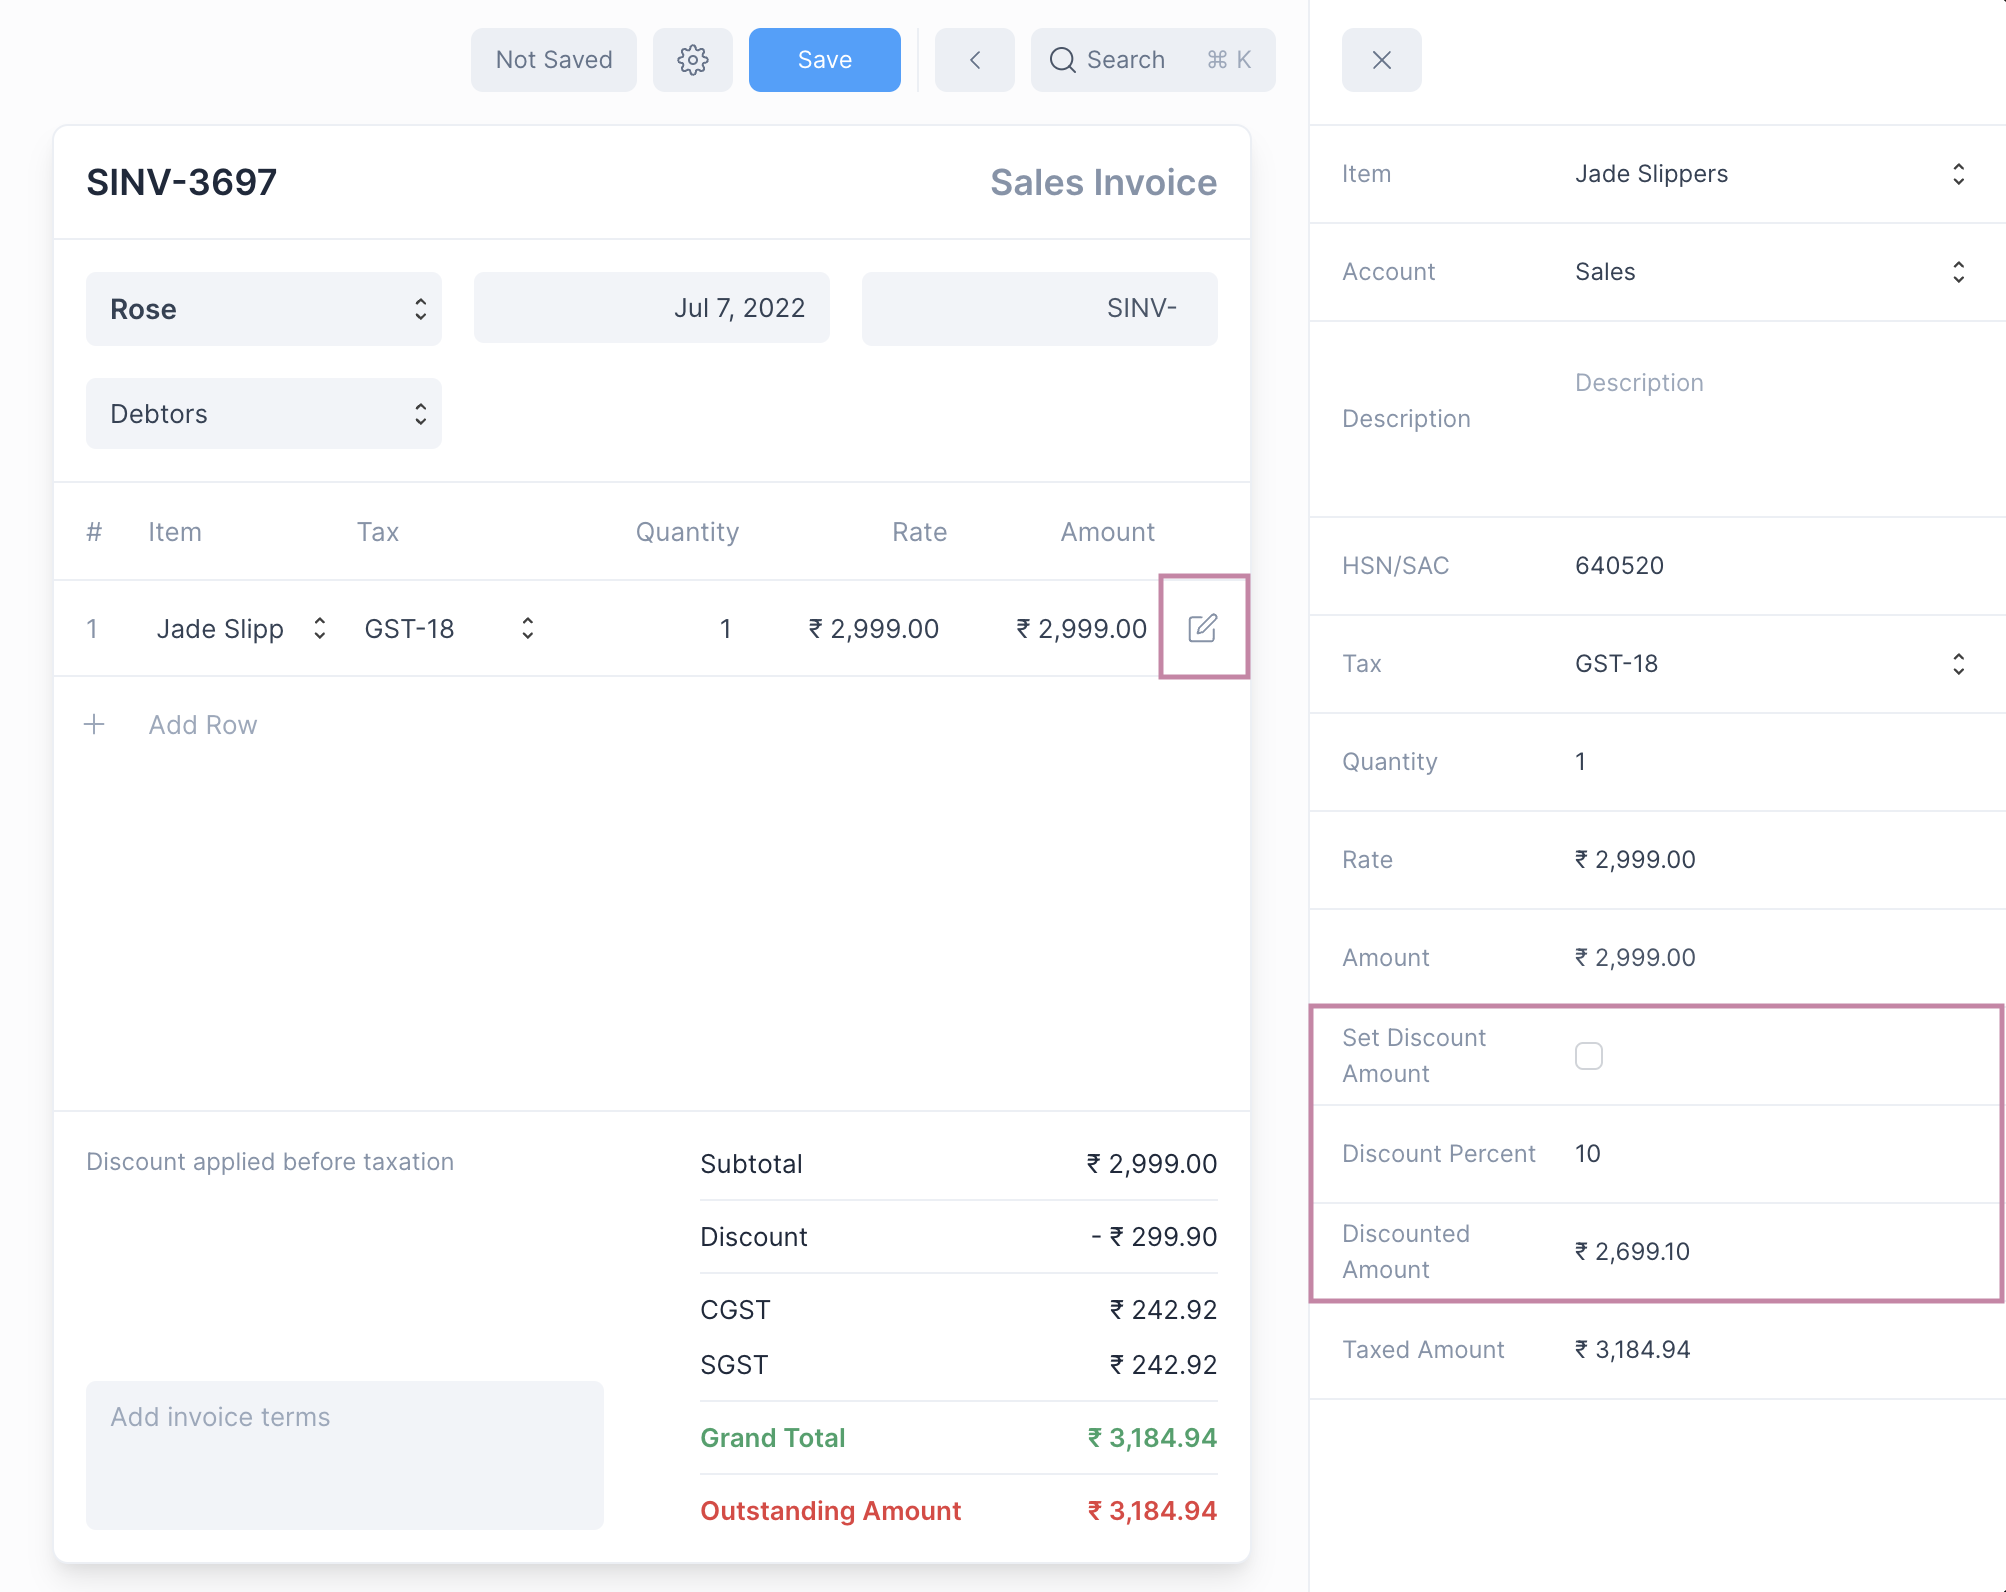The height and width of the screenshot is (1592, 2006).
Task: Open the Debtors account dropdown
Action: (x=263, y=414)
